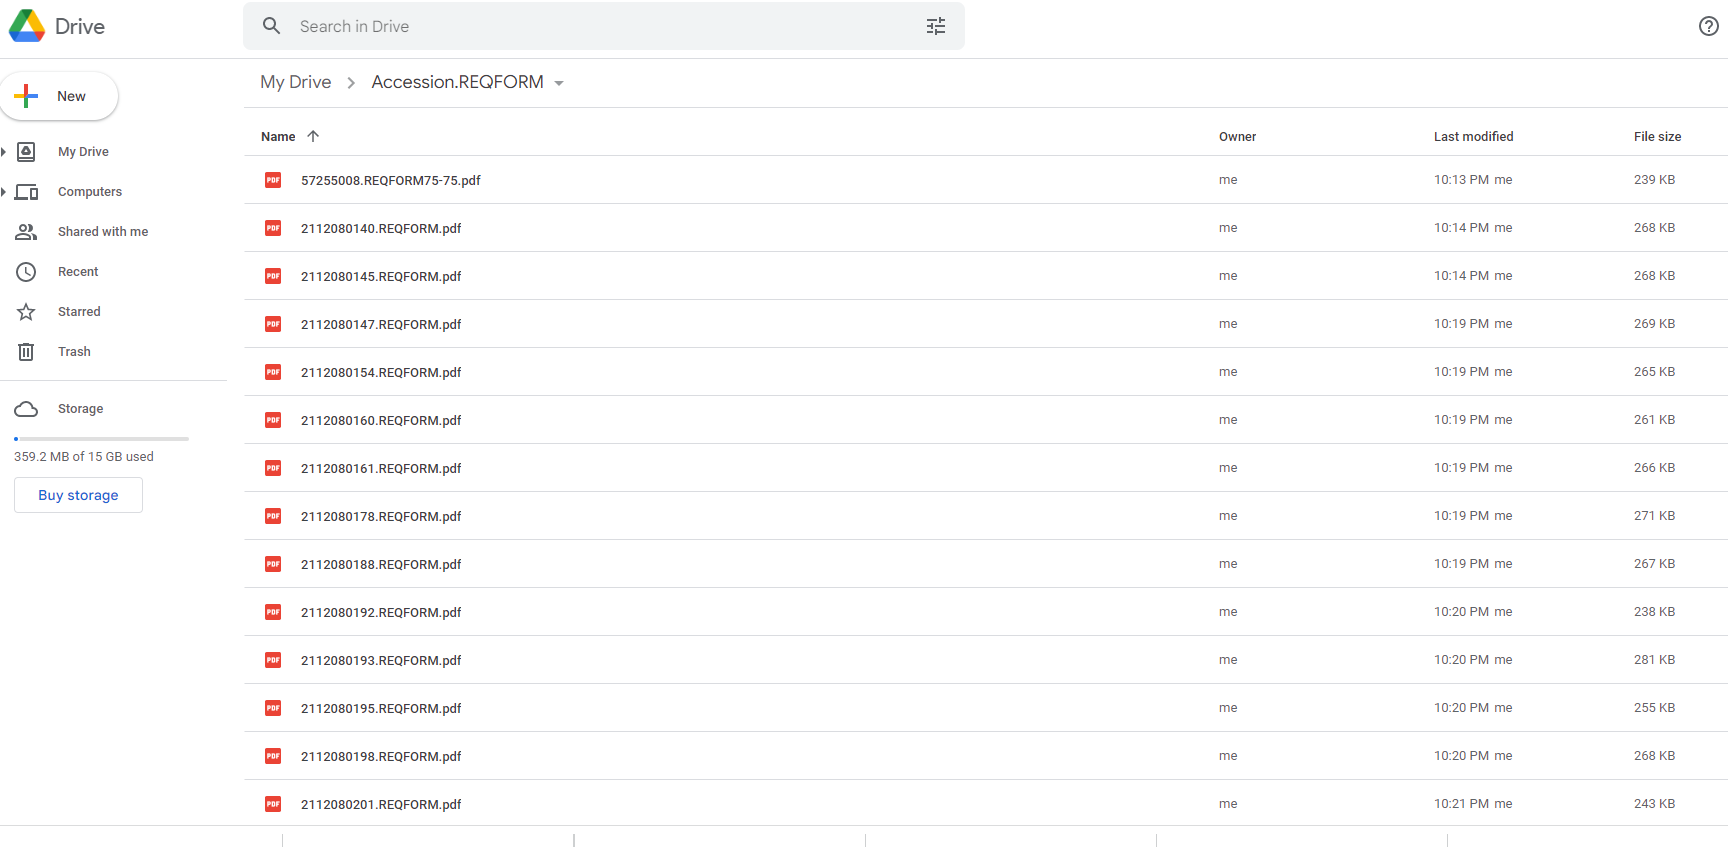This screenshot has height=847, width=1728.
Task: Select file 2112080188.REQFORM.pdf
Action: 985,564
